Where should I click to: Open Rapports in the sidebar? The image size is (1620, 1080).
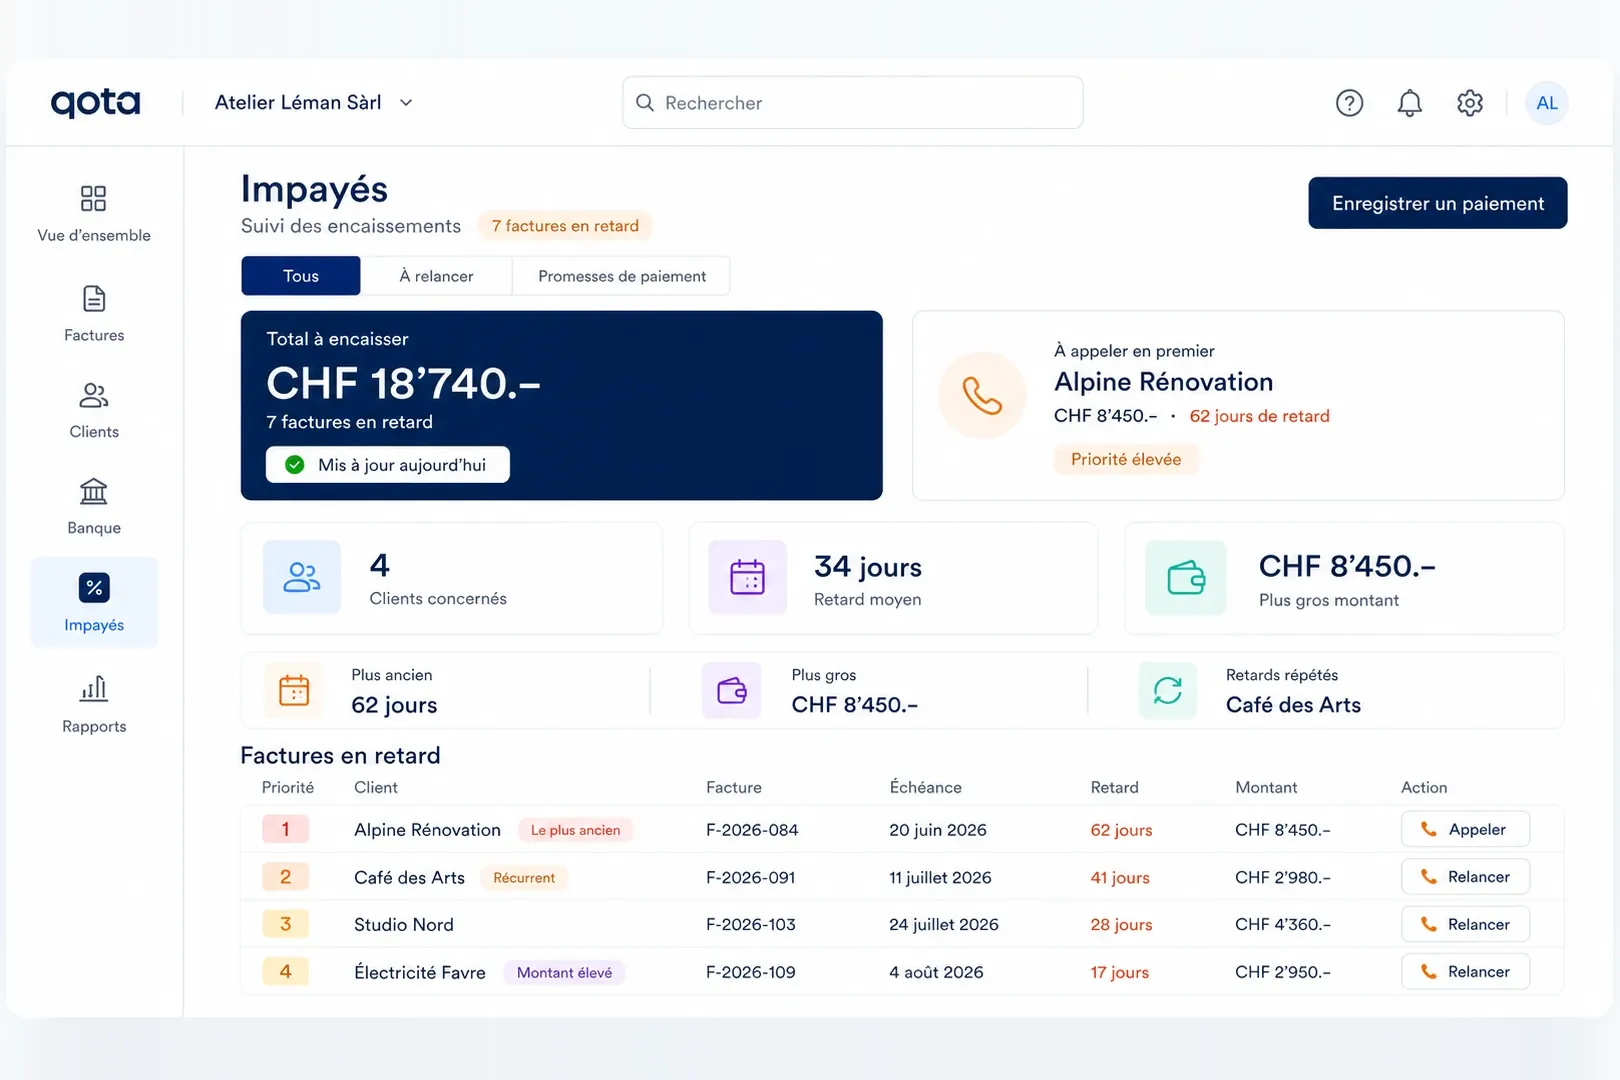[94, 705]
